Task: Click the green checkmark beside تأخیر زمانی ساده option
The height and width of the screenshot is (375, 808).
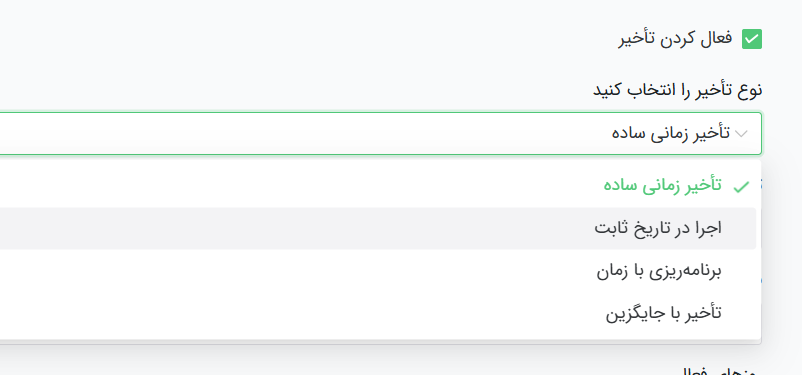Action: pos(741,187)
